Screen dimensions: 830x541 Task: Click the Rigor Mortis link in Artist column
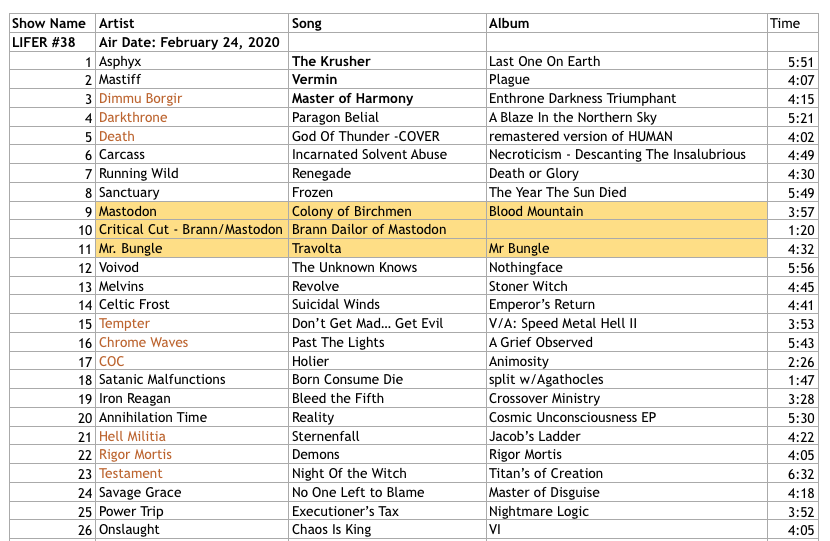(138, 455)
